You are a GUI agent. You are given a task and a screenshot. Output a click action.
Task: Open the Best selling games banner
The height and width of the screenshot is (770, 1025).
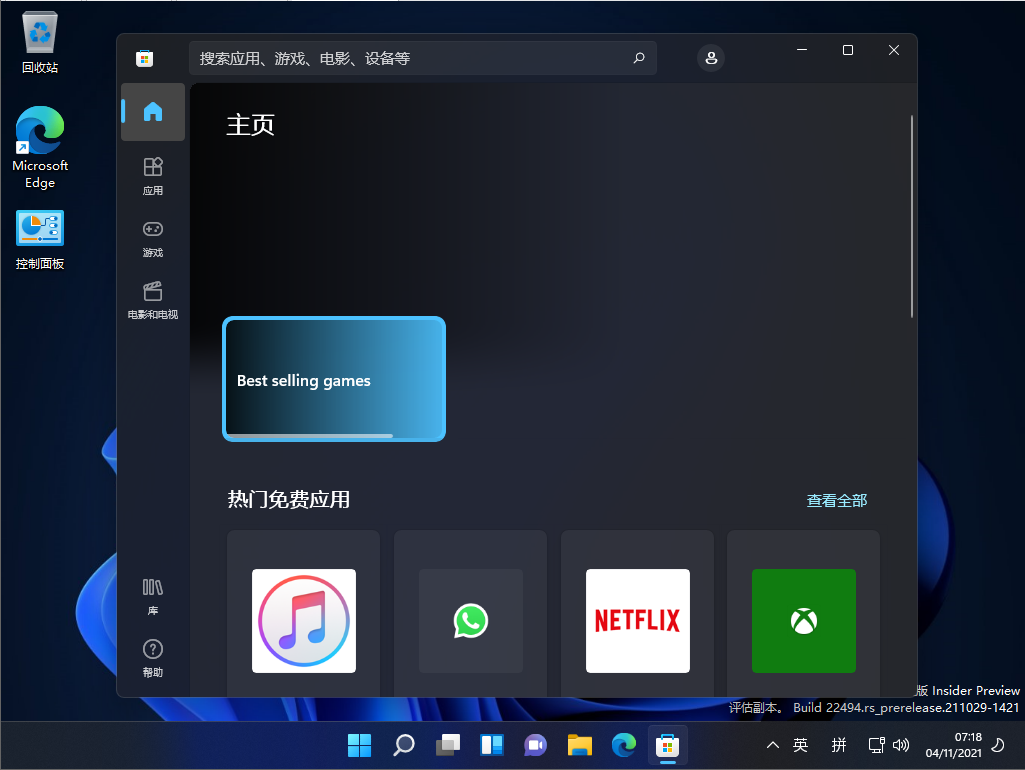(334, 379)
